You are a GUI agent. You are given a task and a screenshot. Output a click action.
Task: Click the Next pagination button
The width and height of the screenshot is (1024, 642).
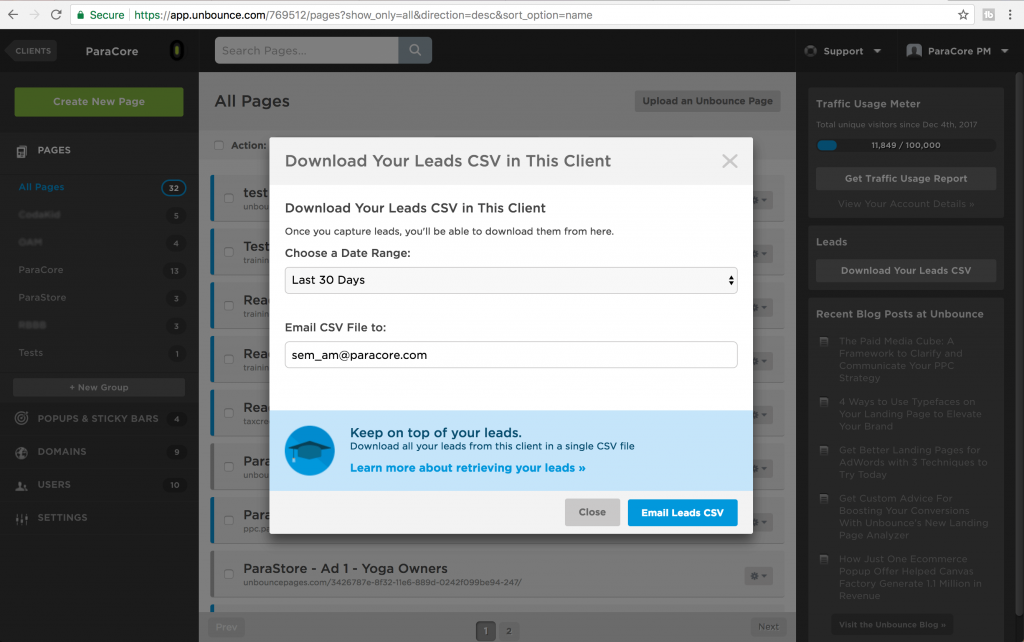tap(768, 627)
